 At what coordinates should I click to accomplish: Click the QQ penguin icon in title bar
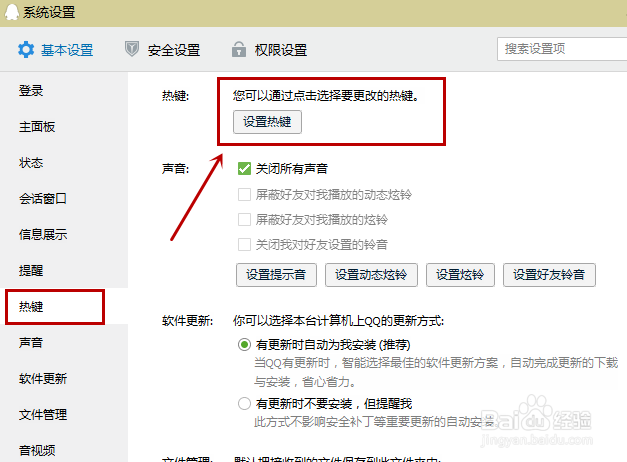[12, 12]
